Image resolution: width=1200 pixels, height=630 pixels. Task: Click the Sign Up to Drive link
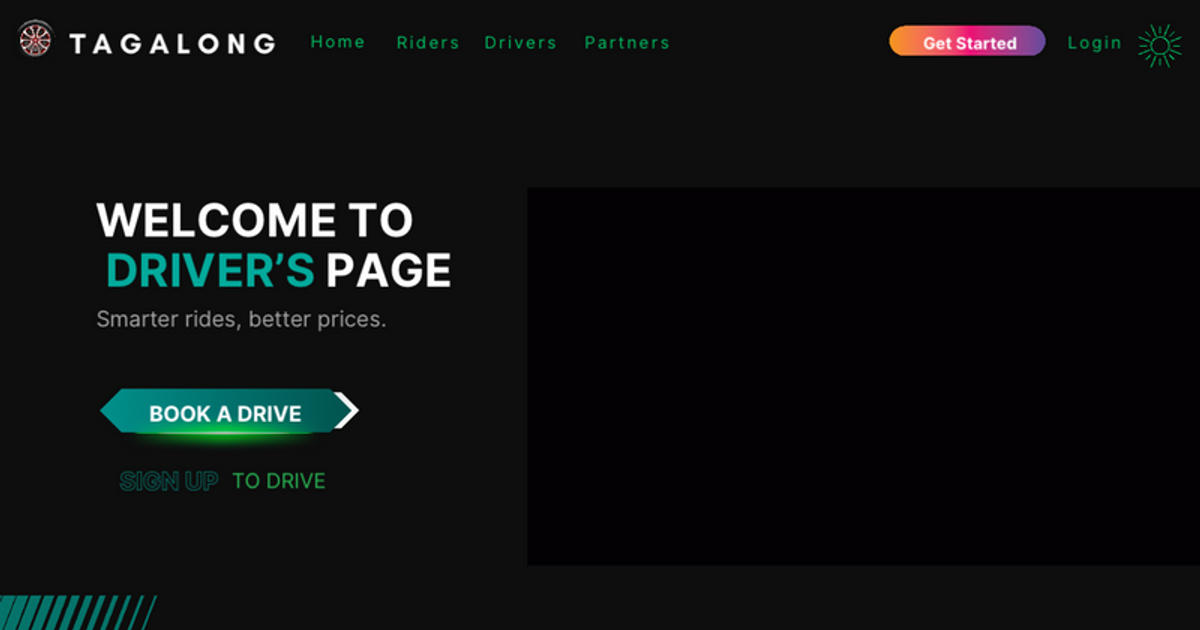(222, 480)
